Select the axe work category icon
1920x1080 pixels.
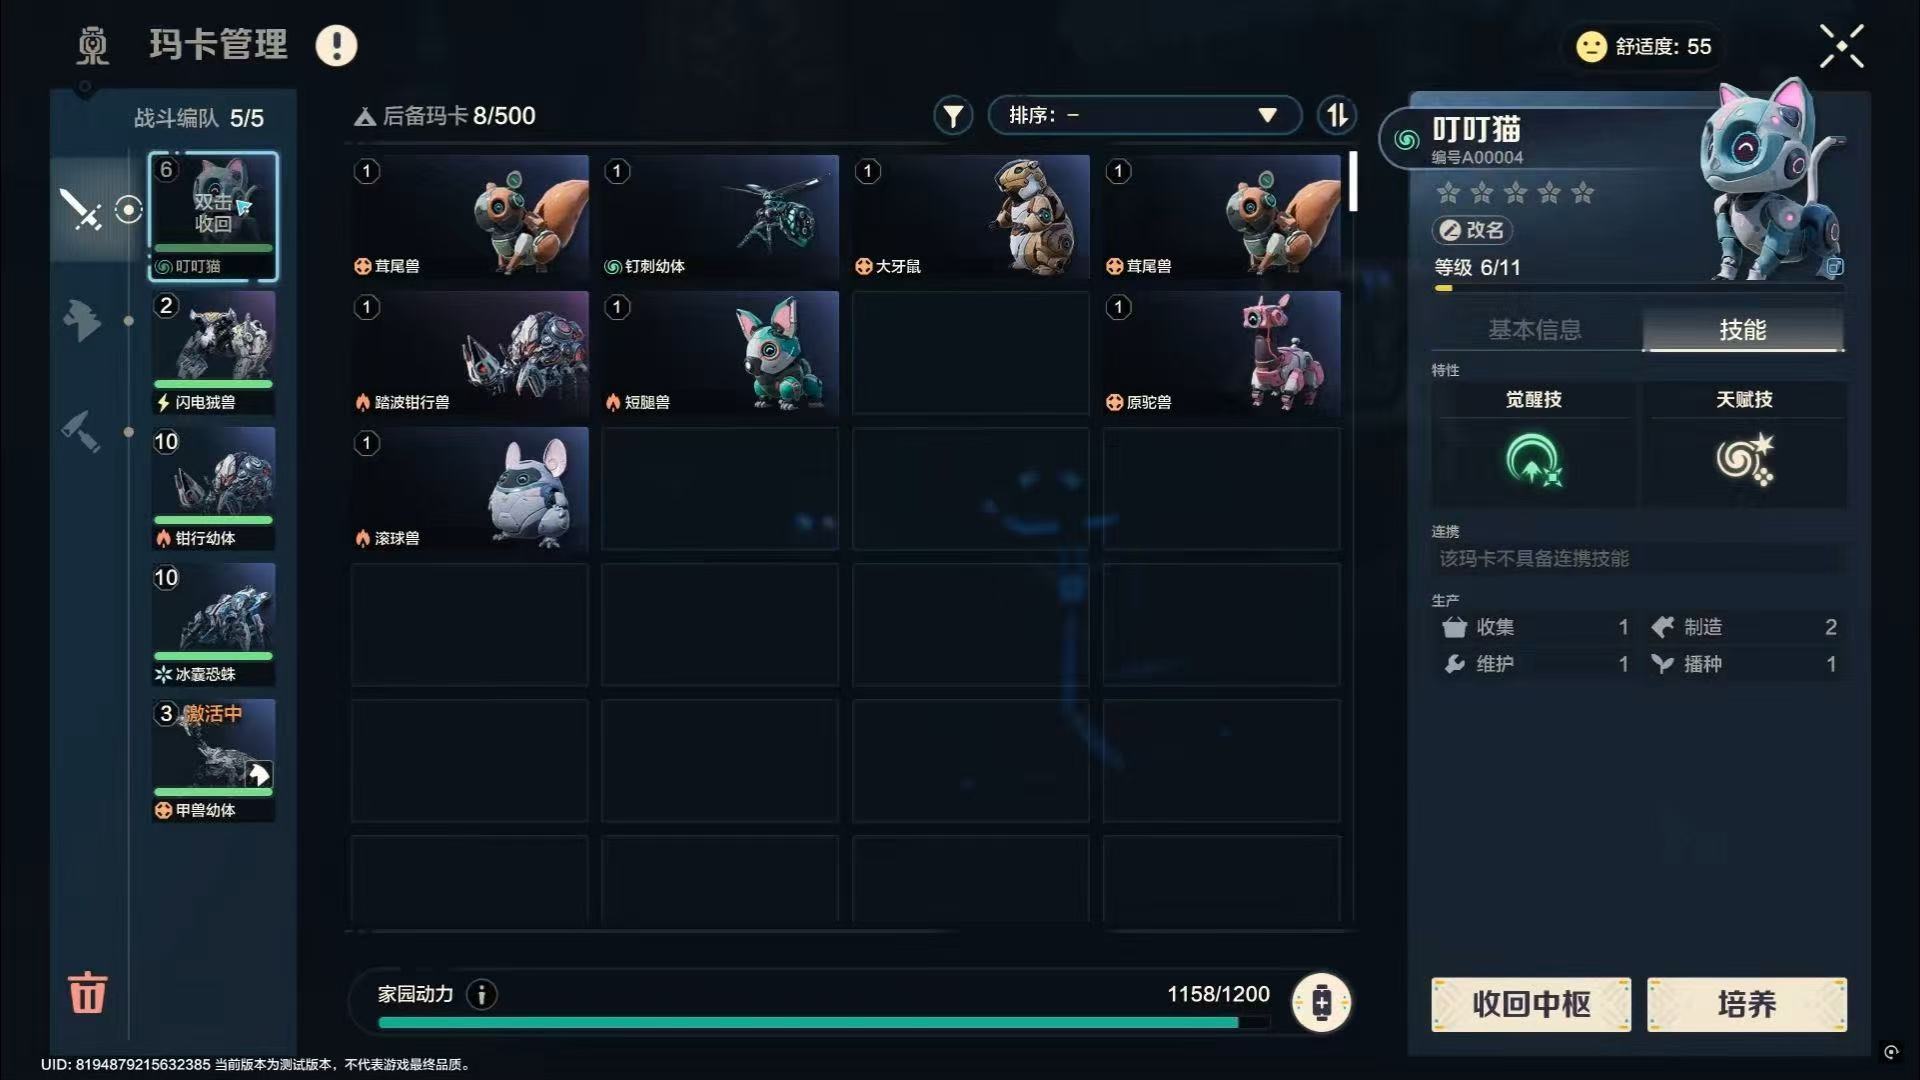tap(82, 321)
